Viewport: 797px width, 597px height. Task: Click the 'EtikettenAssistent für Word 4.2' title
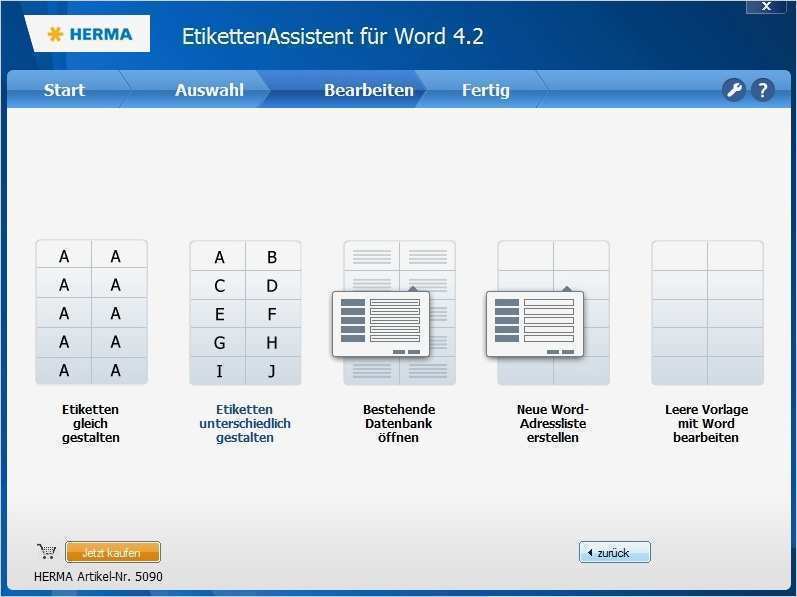[x=333, y=36]
